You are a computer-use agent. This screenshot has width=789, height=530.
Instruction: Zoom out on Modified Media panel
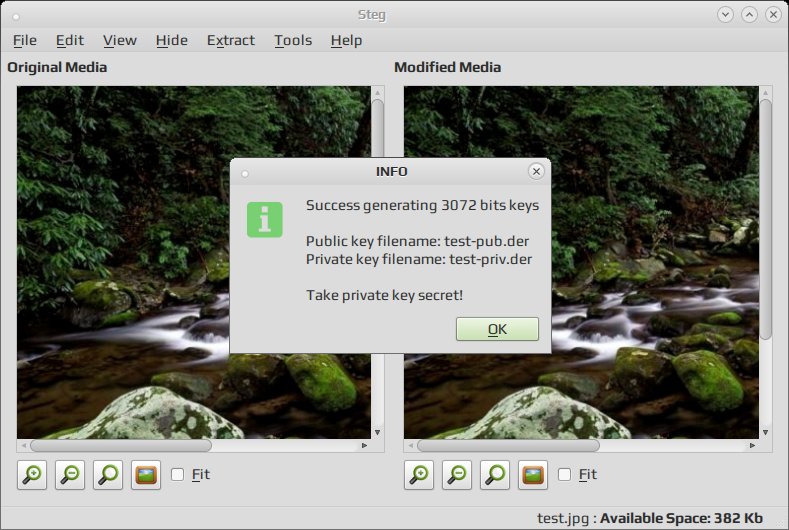coord(457,475)
